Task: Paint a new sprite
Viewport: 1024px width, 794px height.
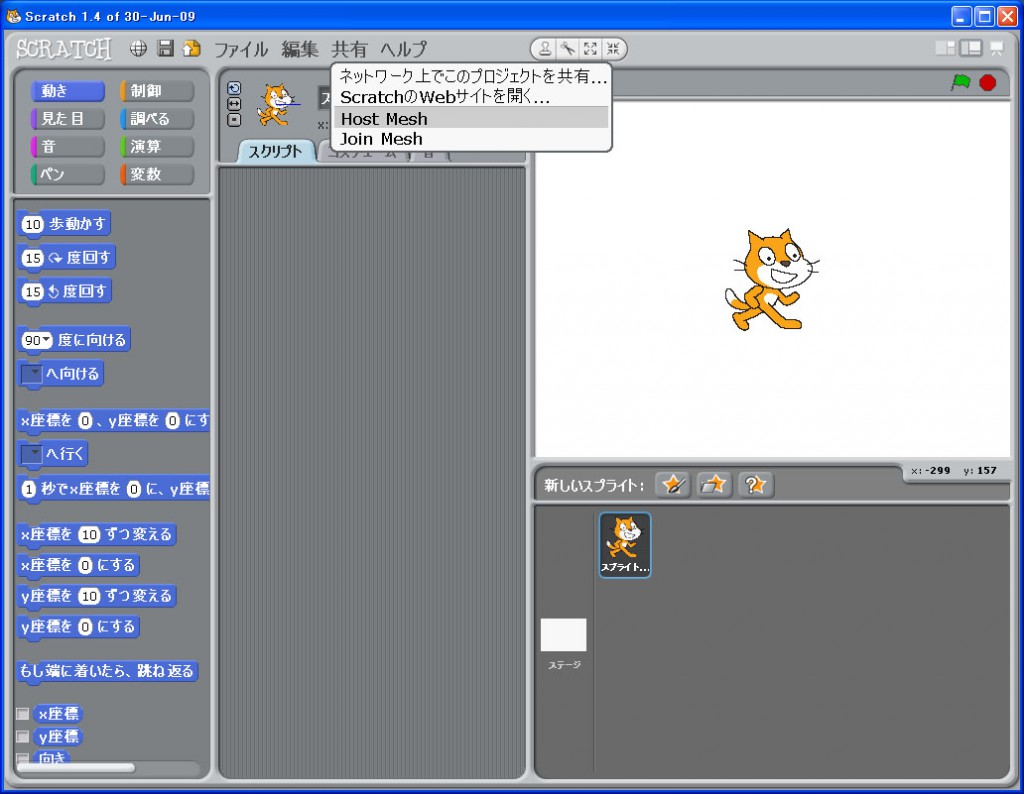Action: [673, 484]
